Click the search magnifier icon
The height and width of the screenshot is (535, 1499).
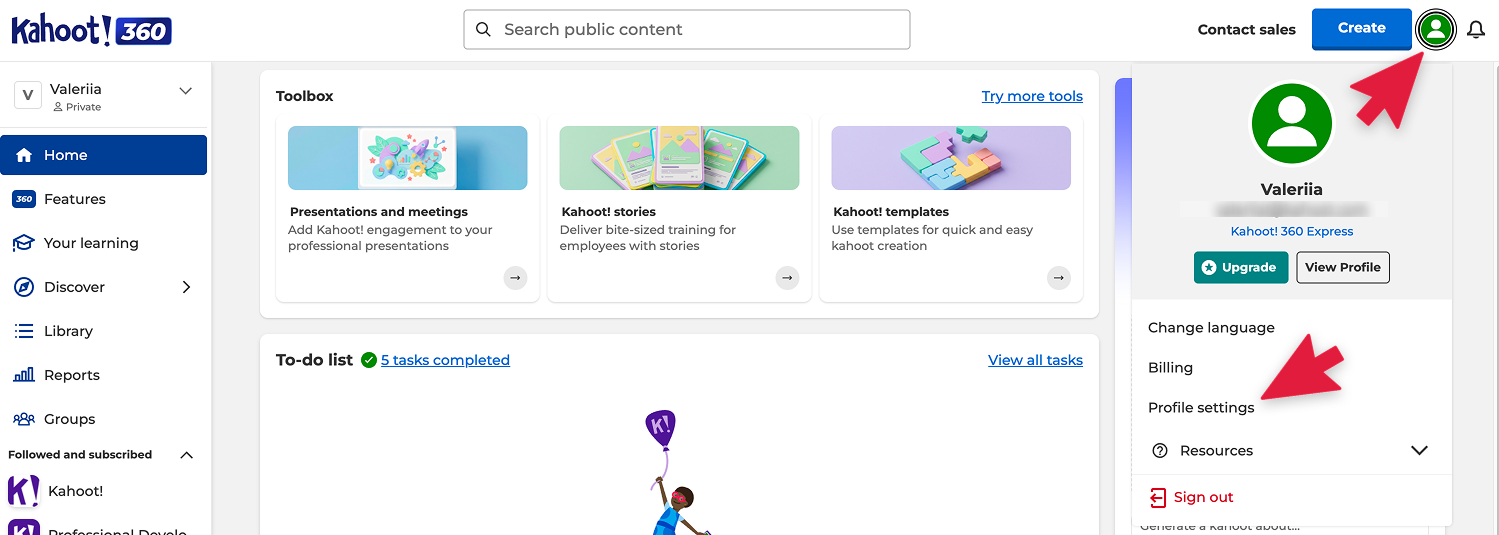tap(483, 30)
